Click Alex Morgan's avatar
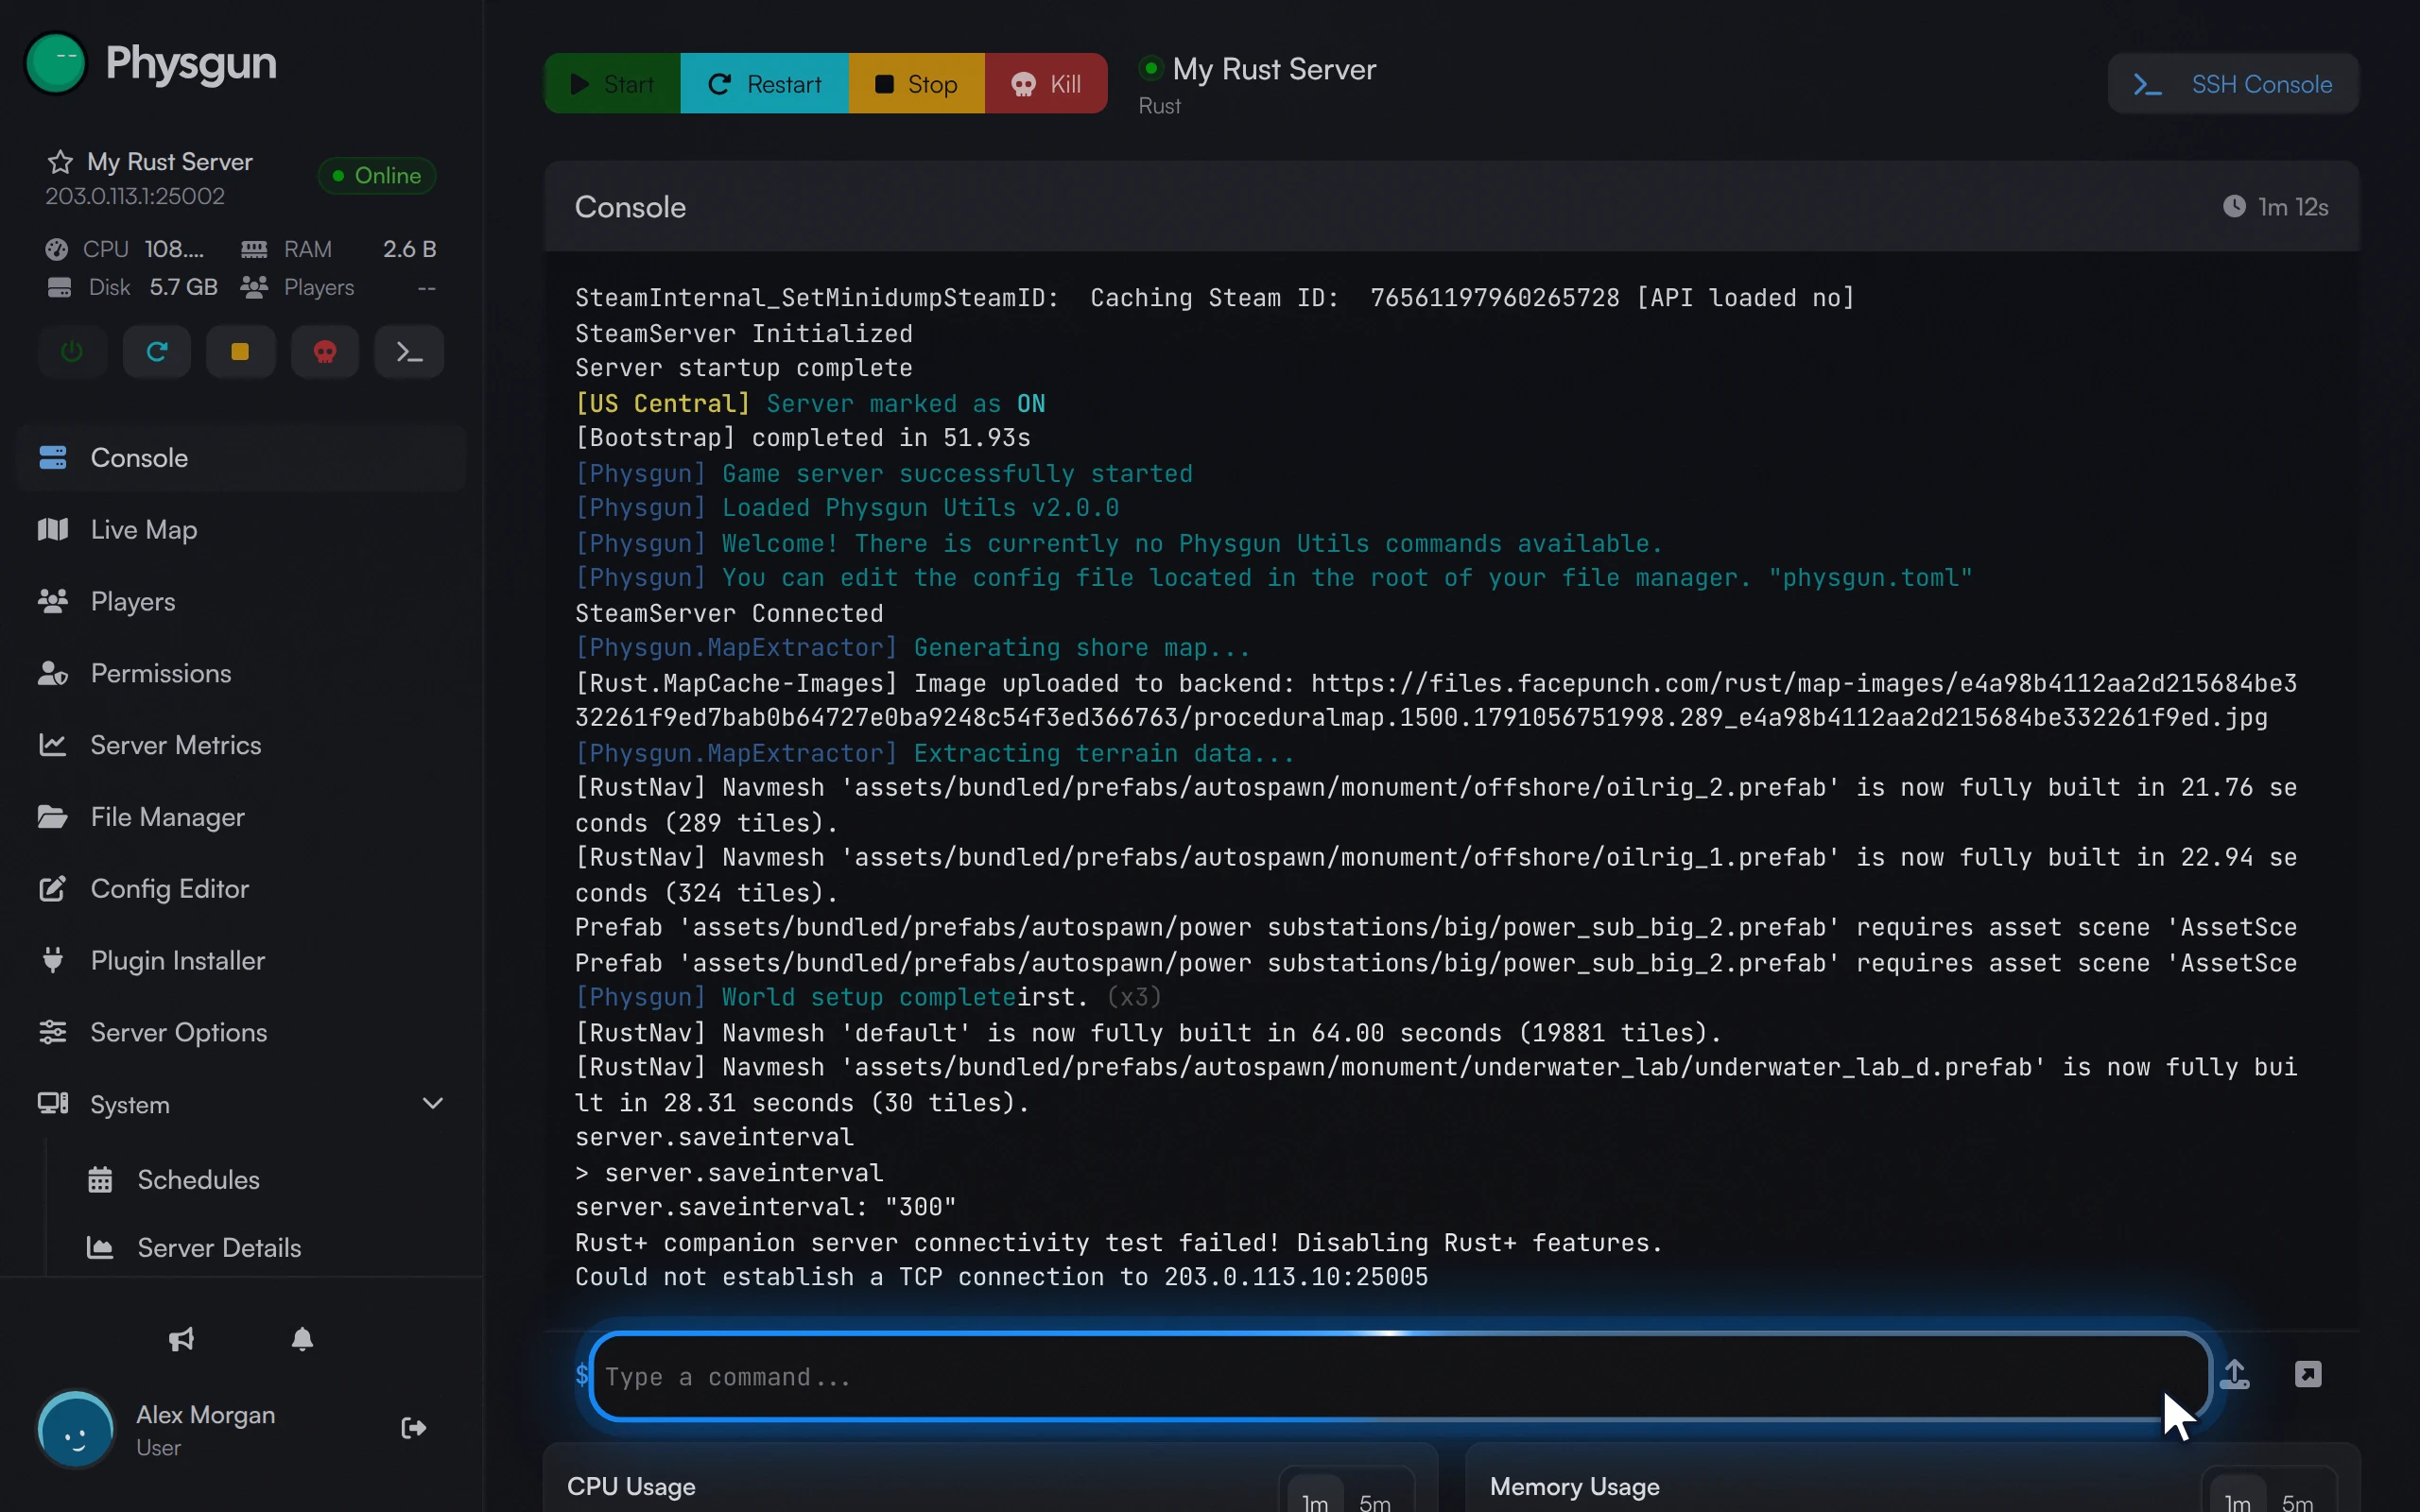 coord(75,1430)
